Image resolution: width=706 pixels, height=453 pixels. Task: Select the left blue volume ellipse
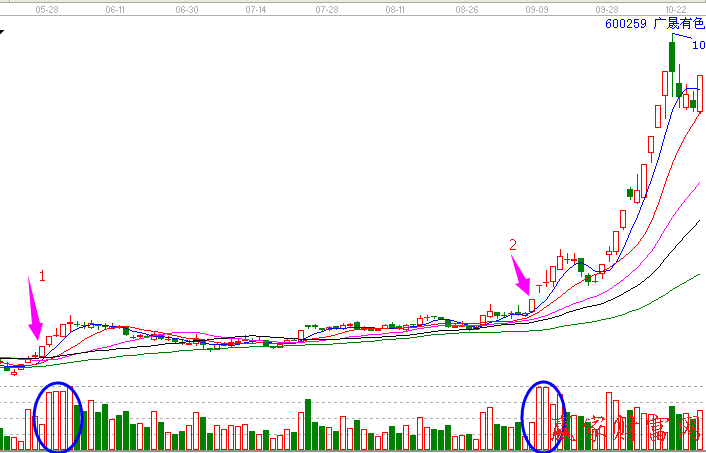point(57,417)
